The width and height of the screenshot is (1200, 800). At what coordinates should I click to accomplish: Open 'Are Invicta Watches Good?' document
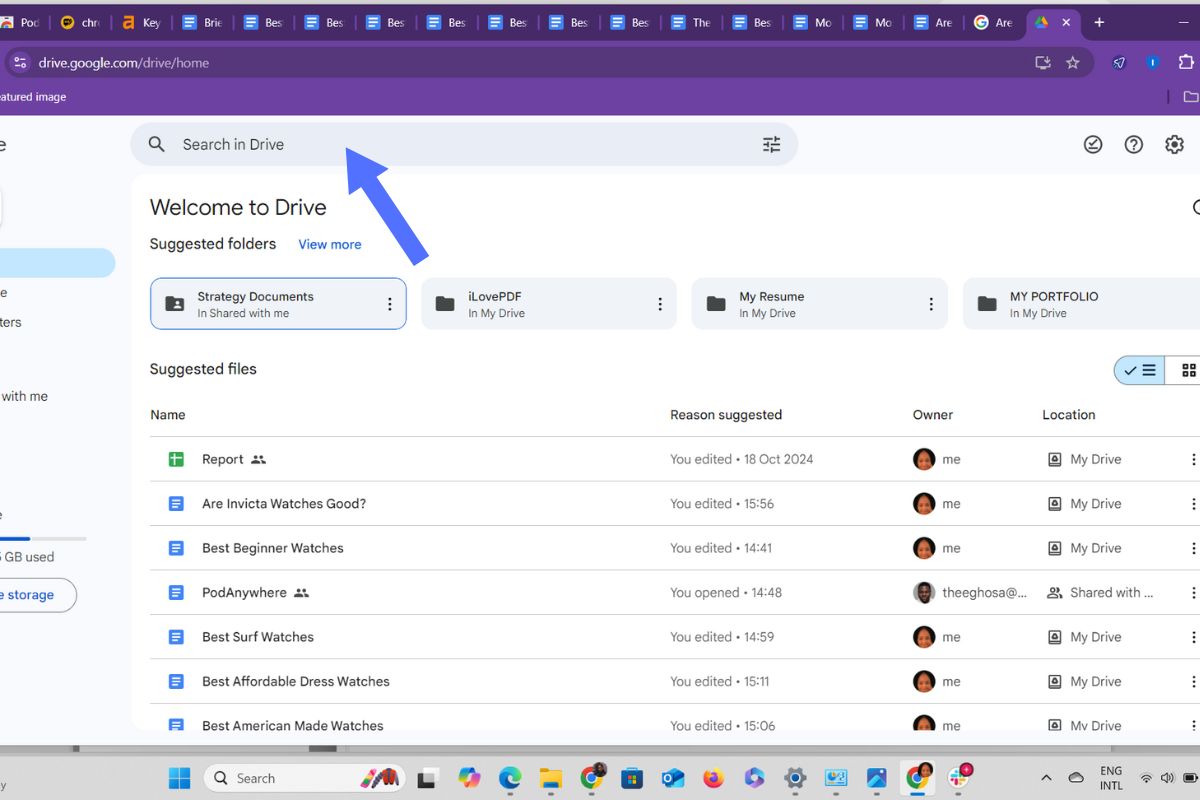(284, 504)
